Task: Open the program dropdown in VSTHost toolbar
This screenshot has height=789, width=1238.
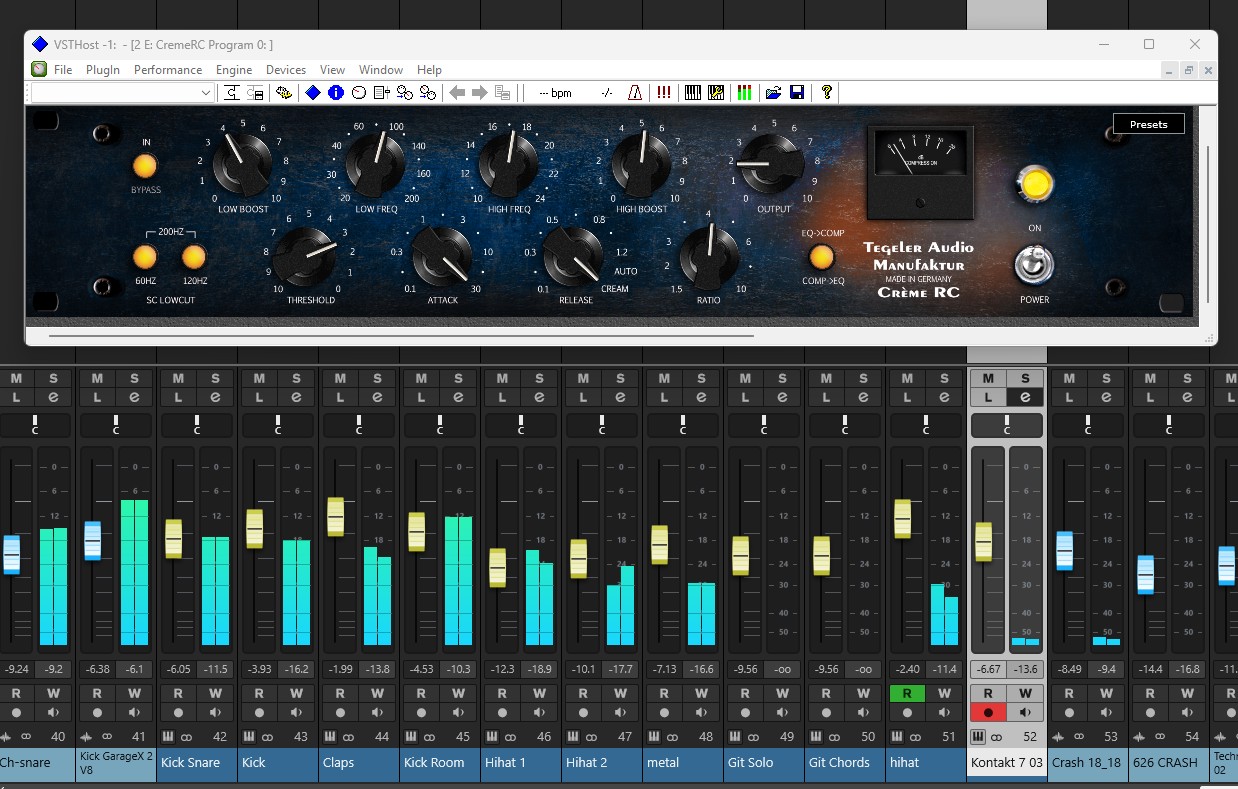Action: pos(123,93)
